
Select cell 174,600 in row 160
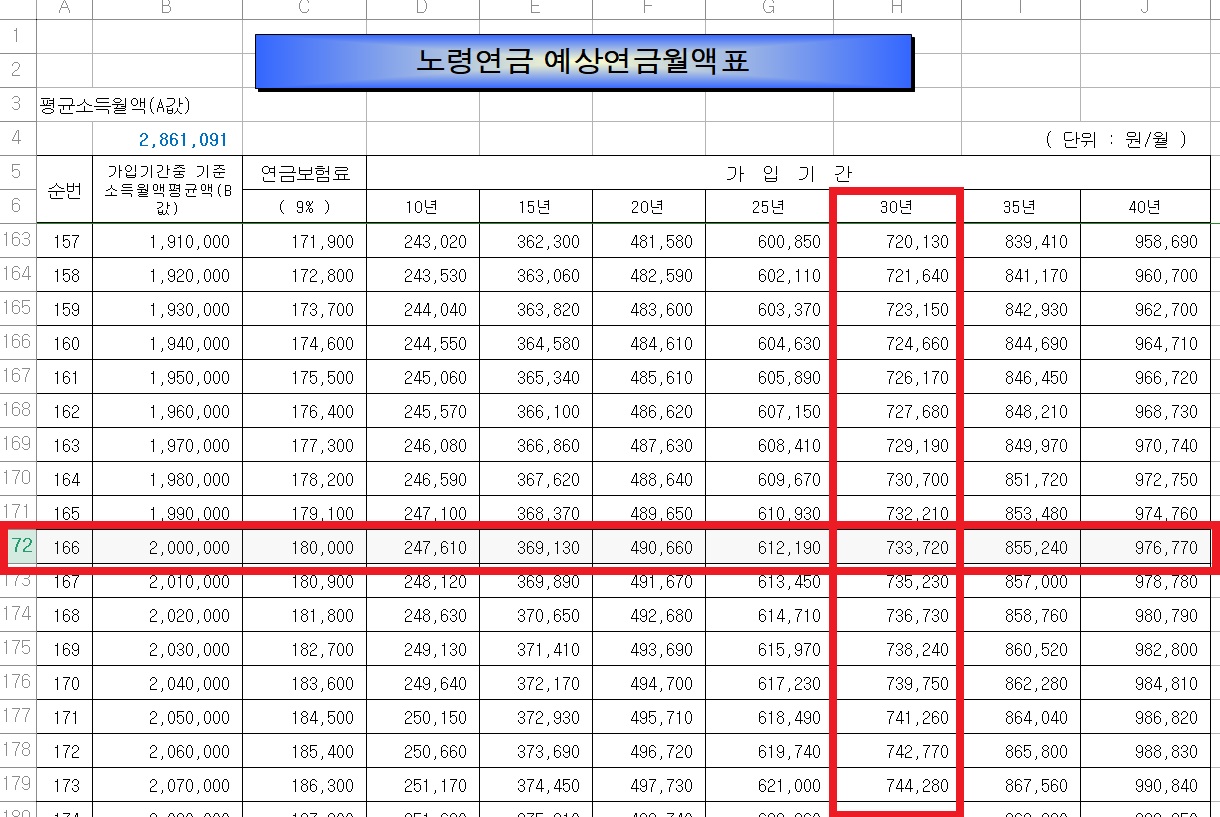tap(304, 343)
